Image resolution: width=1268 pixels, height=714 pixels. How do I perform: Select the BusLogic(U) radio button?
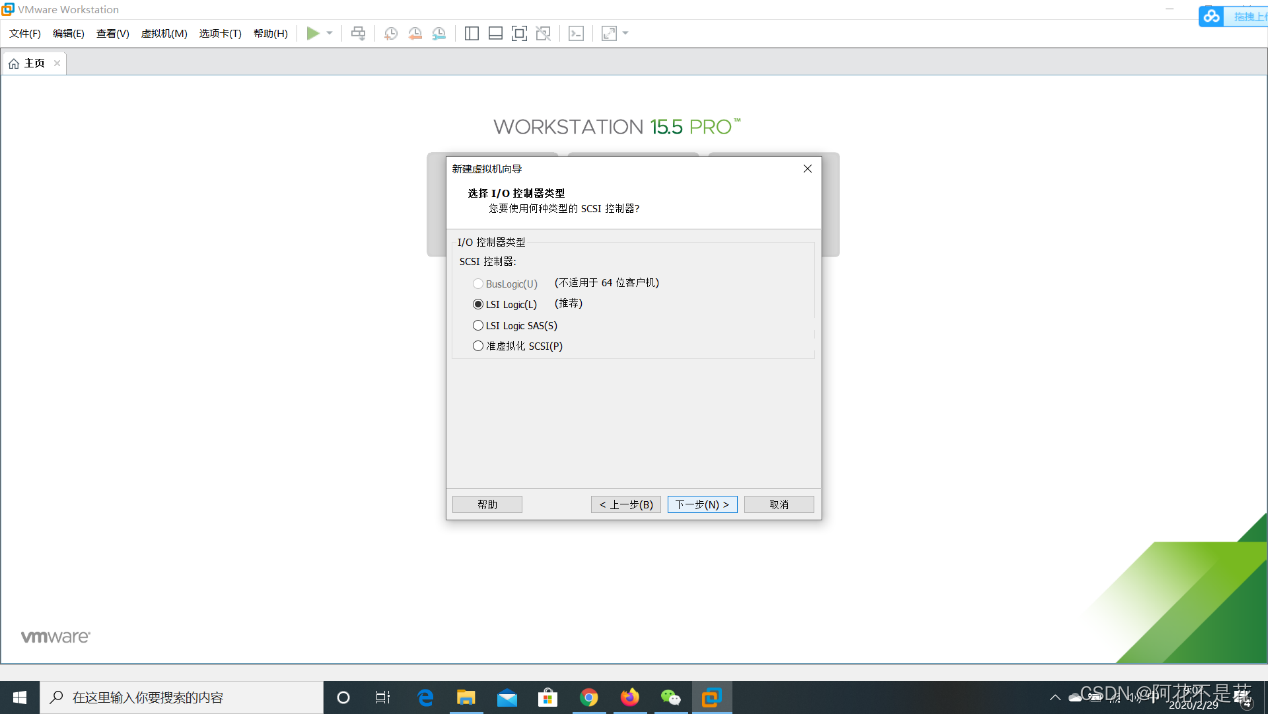coord(478,284)
